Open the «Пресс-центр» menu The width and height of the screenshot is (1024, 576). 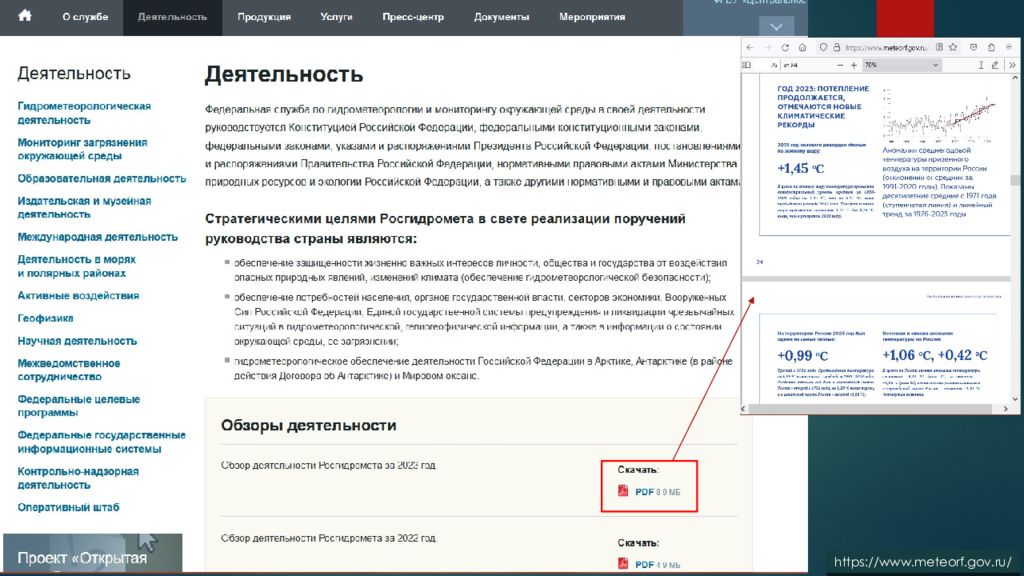click(413, 17)
